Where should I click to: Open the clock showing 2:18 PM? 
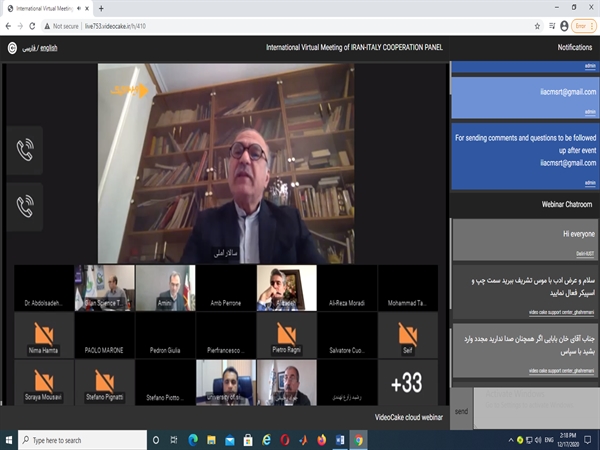pos(568,440)
